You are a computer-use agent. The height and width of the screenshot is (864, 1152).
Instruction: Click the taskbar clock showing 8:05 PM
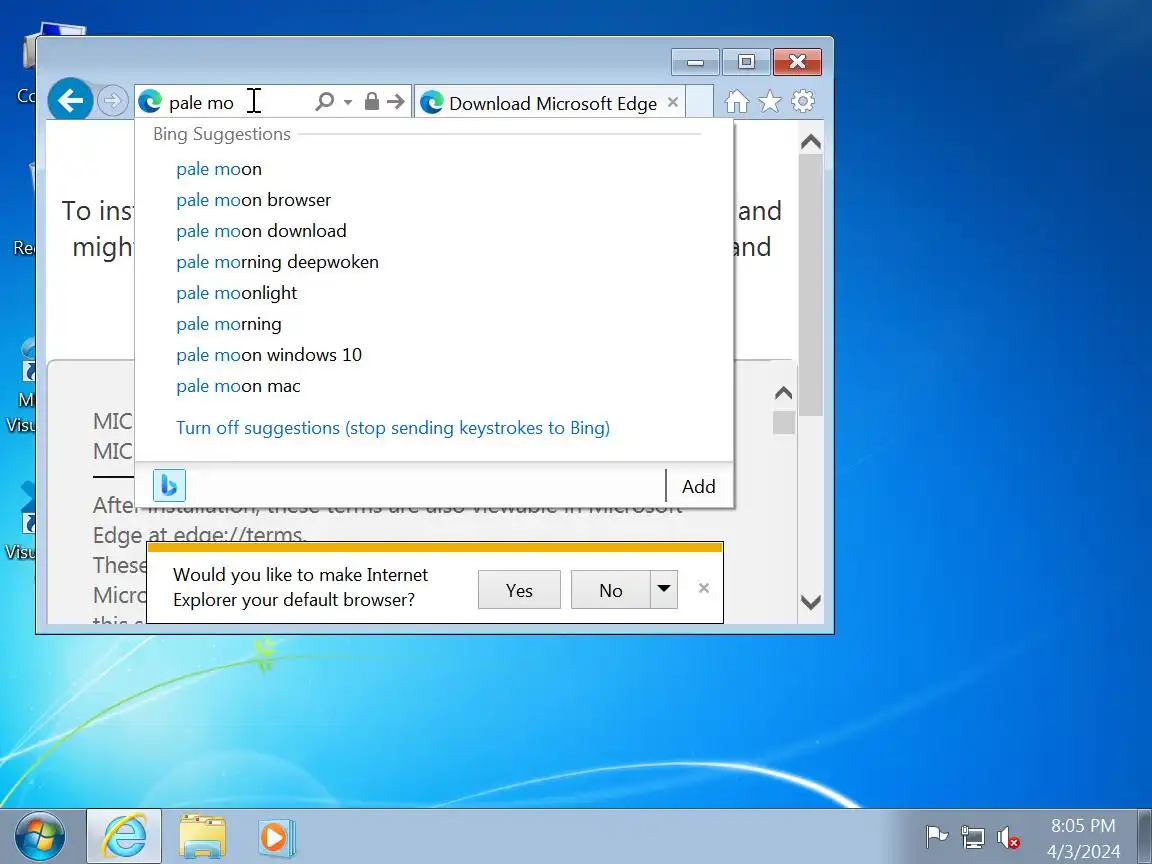[1083, 838]
